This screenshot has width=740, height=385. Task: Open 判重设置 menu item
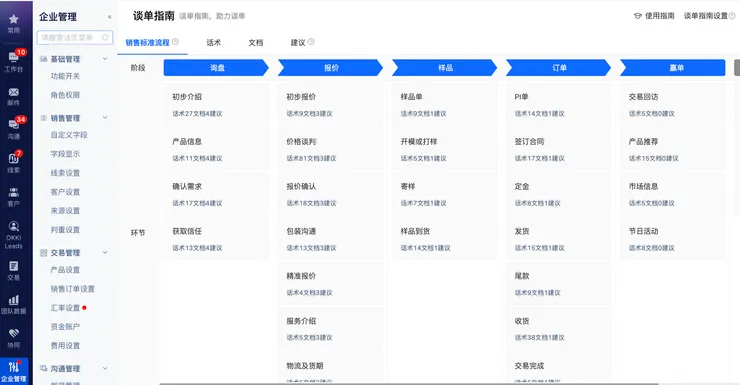click(x=65, y=230)
